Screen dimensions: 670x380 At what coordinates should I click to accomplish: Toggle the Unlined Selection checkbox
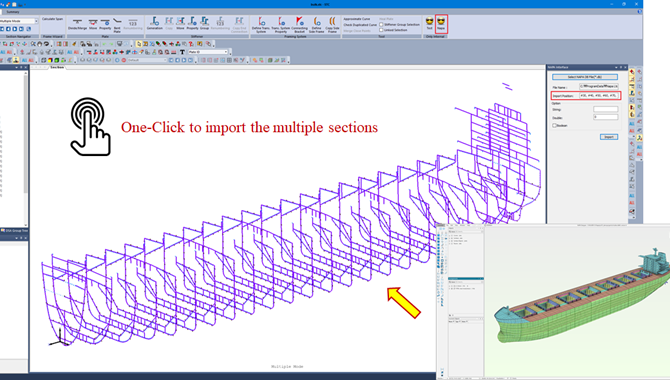pos(381,30)
